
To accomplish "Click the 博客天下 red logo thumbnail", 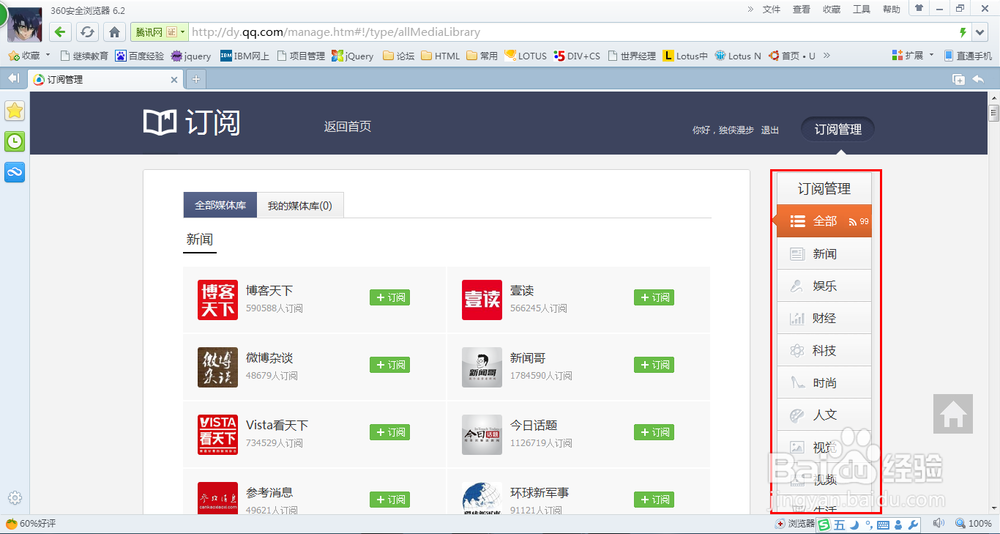I will (218, 300).
